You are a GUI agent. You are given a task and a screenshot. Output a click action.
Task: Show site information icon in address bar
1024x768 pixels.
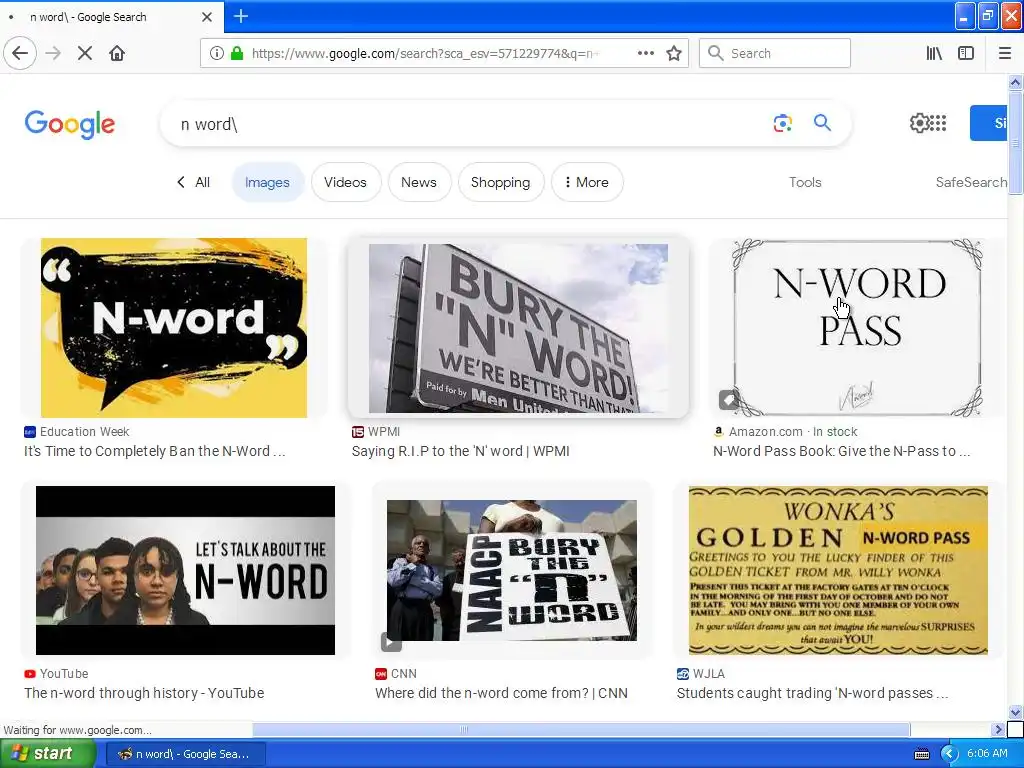217,53
